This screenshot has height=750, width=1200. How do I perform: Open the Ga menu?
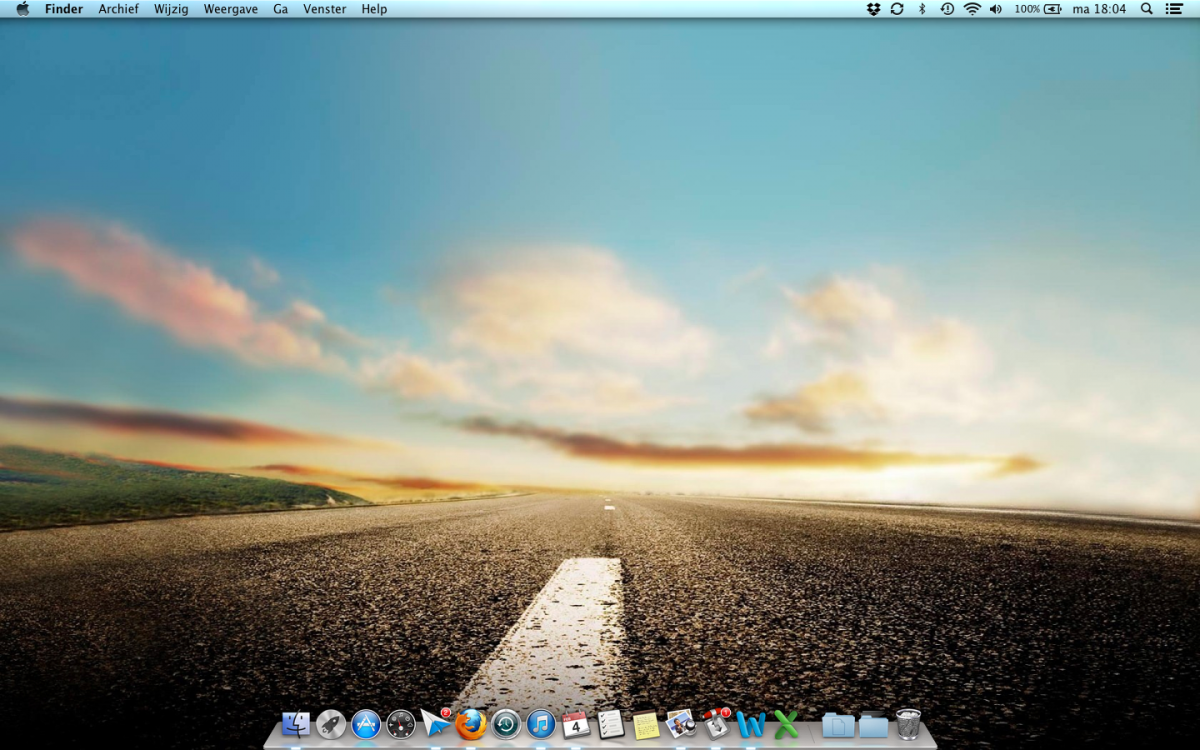pos(281,9)
